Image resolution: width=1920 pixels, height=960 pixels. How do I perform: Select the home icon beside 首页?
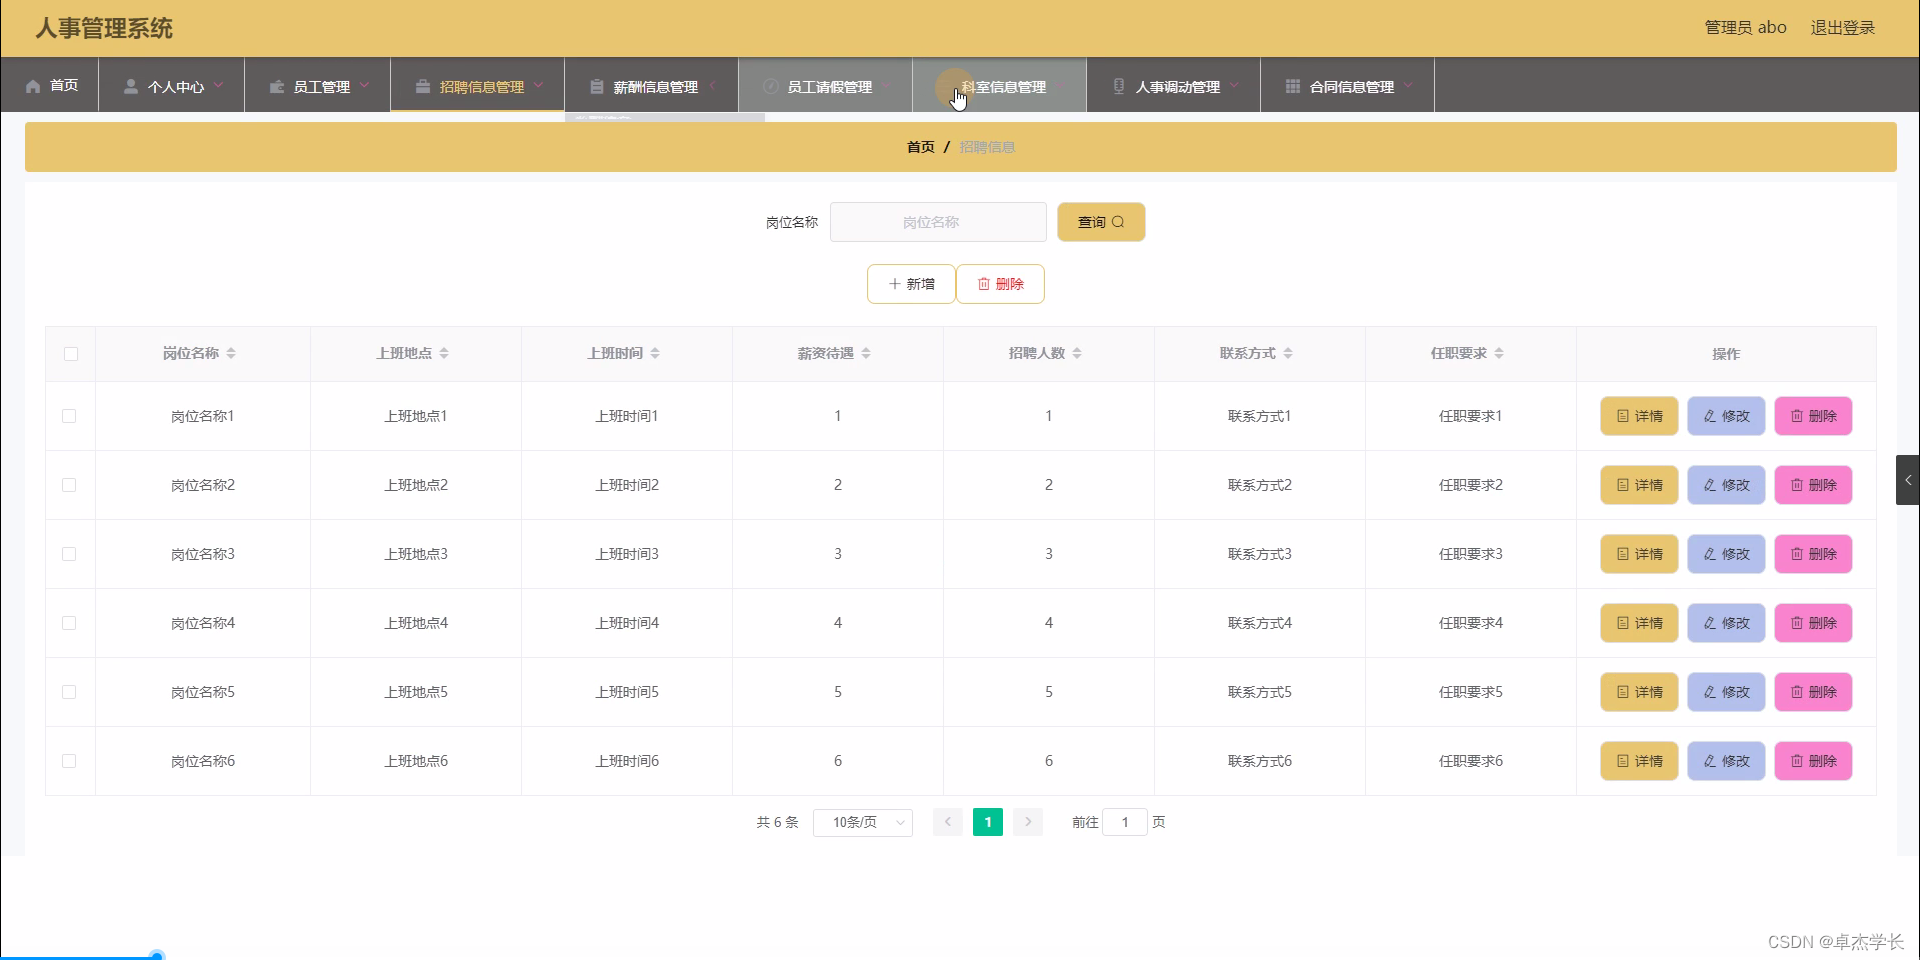point(31,85)
